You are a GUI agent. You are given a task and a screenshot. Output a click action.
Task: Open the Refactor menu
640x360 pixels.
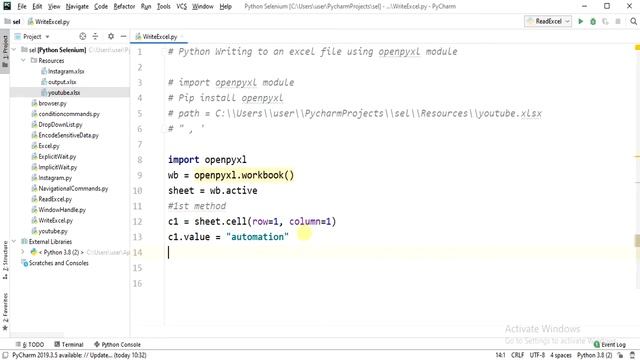(124, 7)
